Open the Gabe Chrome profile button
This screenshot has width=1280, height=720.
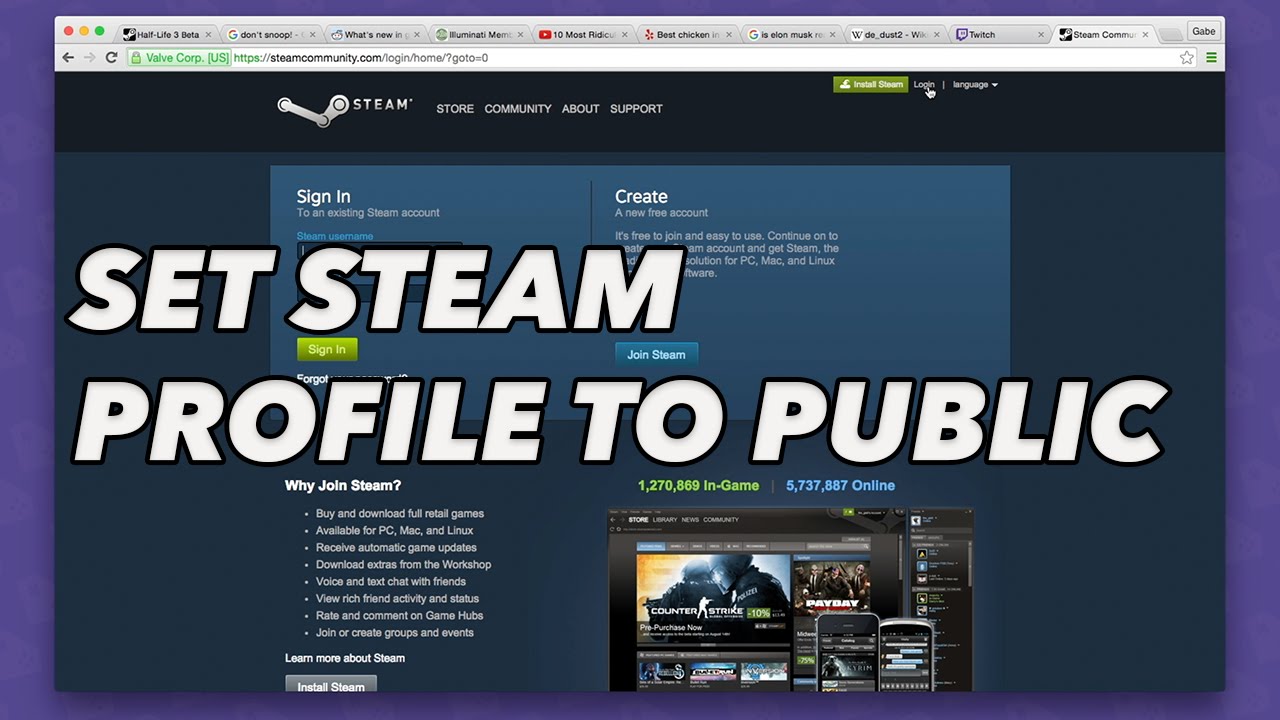pos(1204,31)
